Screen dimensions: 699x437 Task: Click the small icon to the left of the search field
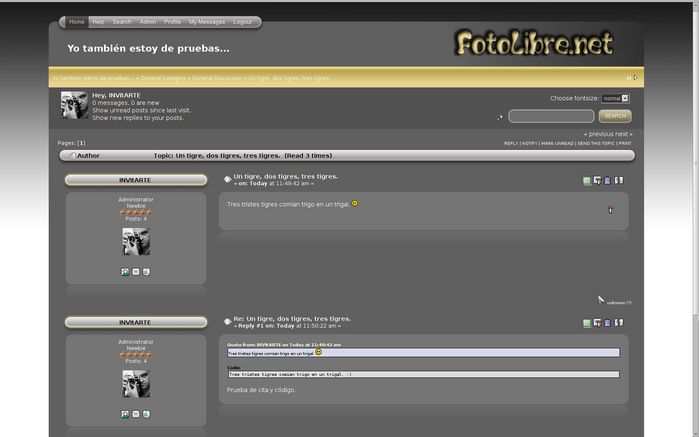tap(500, 117)
